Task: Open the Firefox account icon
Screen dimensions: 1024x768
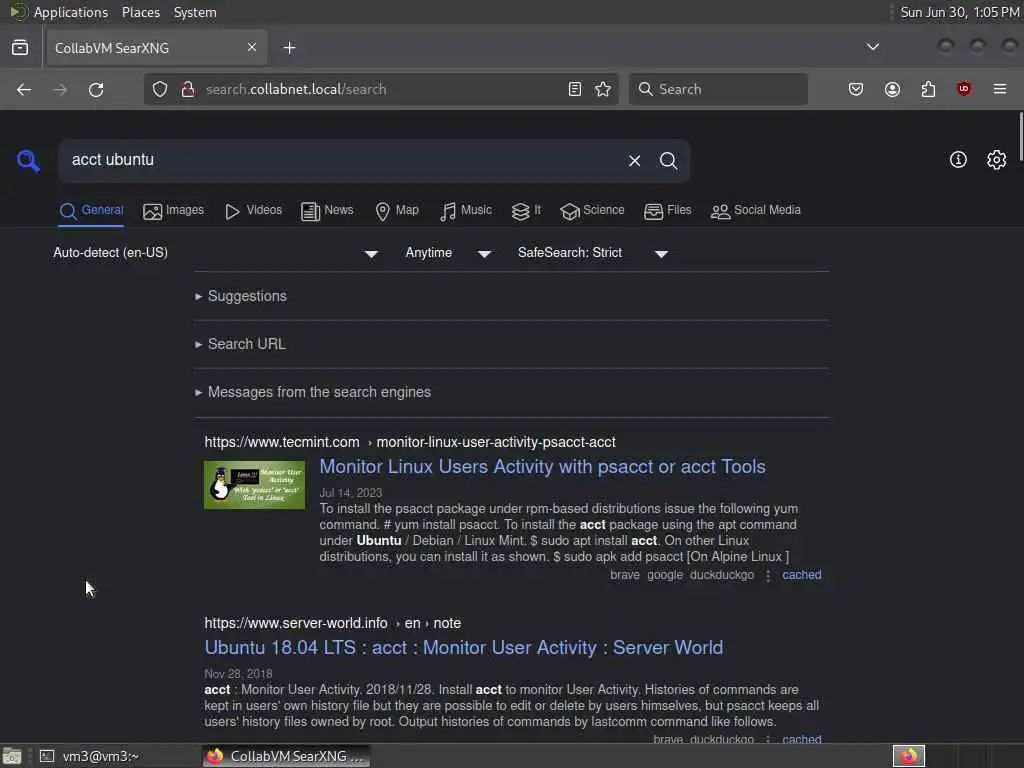Action: coord(892,89)
